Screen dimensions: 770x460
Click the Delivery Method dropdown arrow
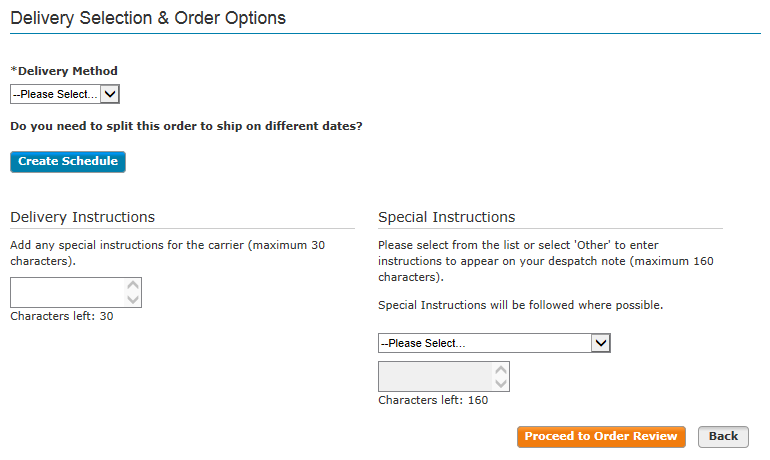click(x=110, y=94)
